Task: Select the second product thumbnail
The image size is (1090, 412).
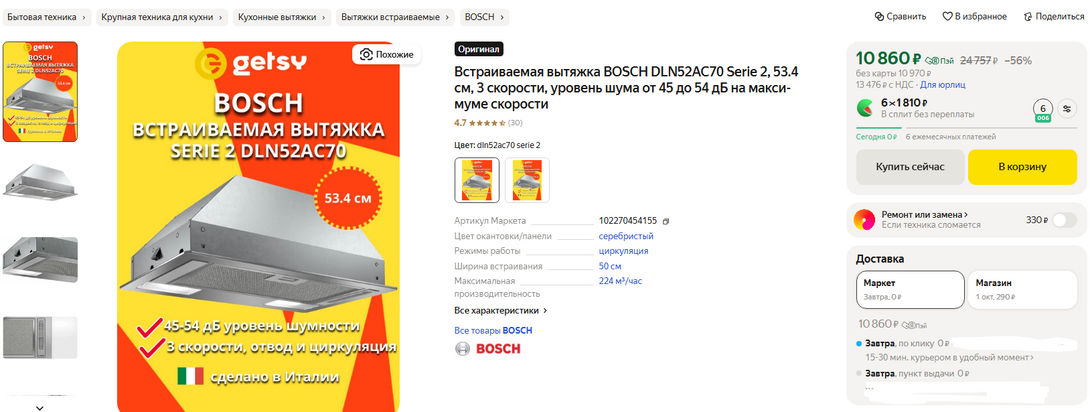Action: coord(40,182)
